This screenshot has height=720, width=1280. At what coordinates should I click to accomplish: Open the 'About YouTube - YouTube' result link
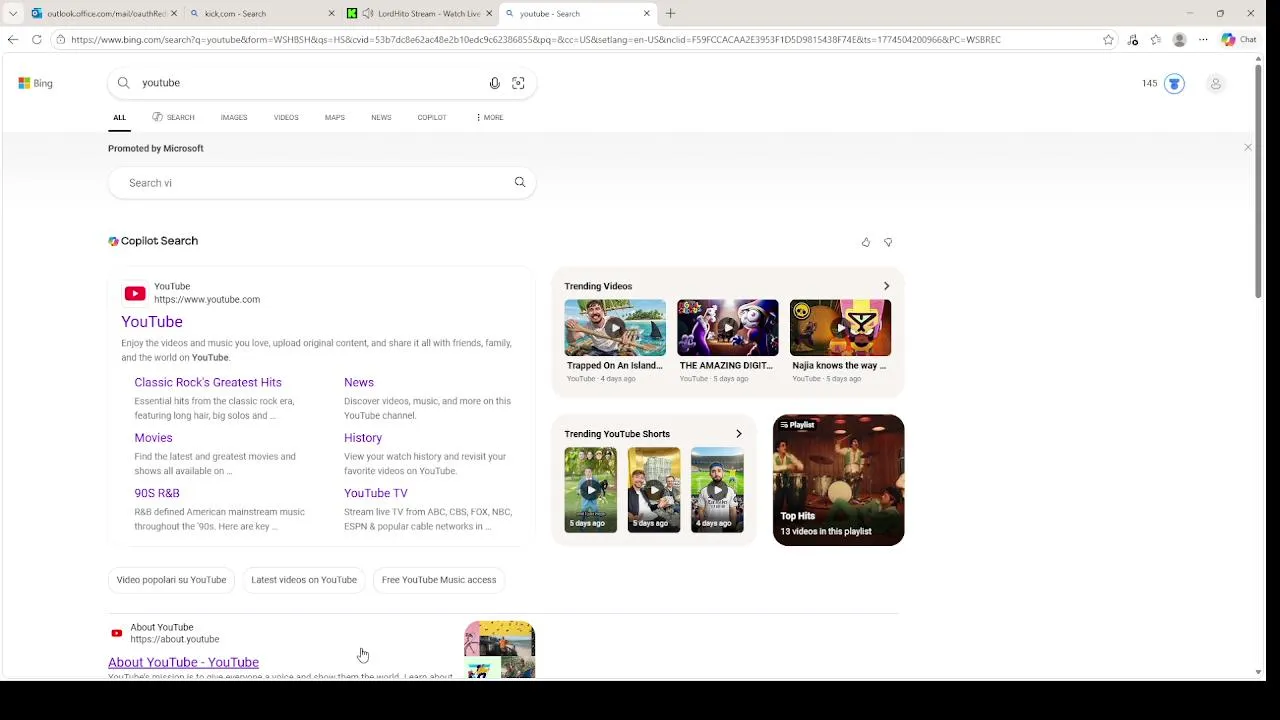click(x=183, y=662)
